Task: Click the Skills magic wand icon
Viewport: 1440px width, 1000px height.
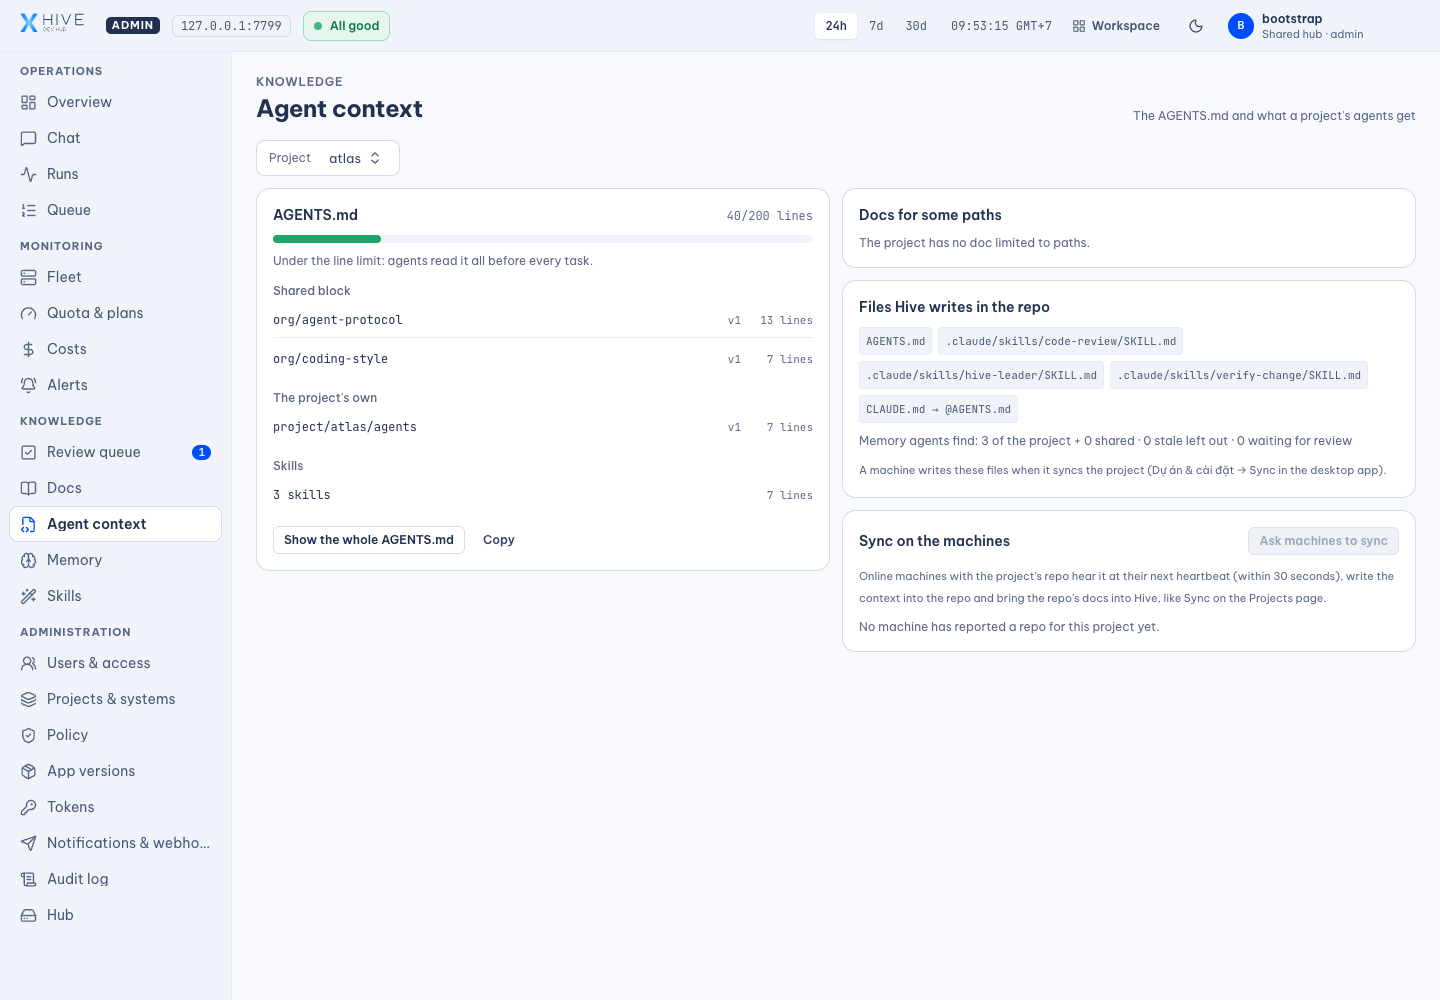Action: coord(29,596)
